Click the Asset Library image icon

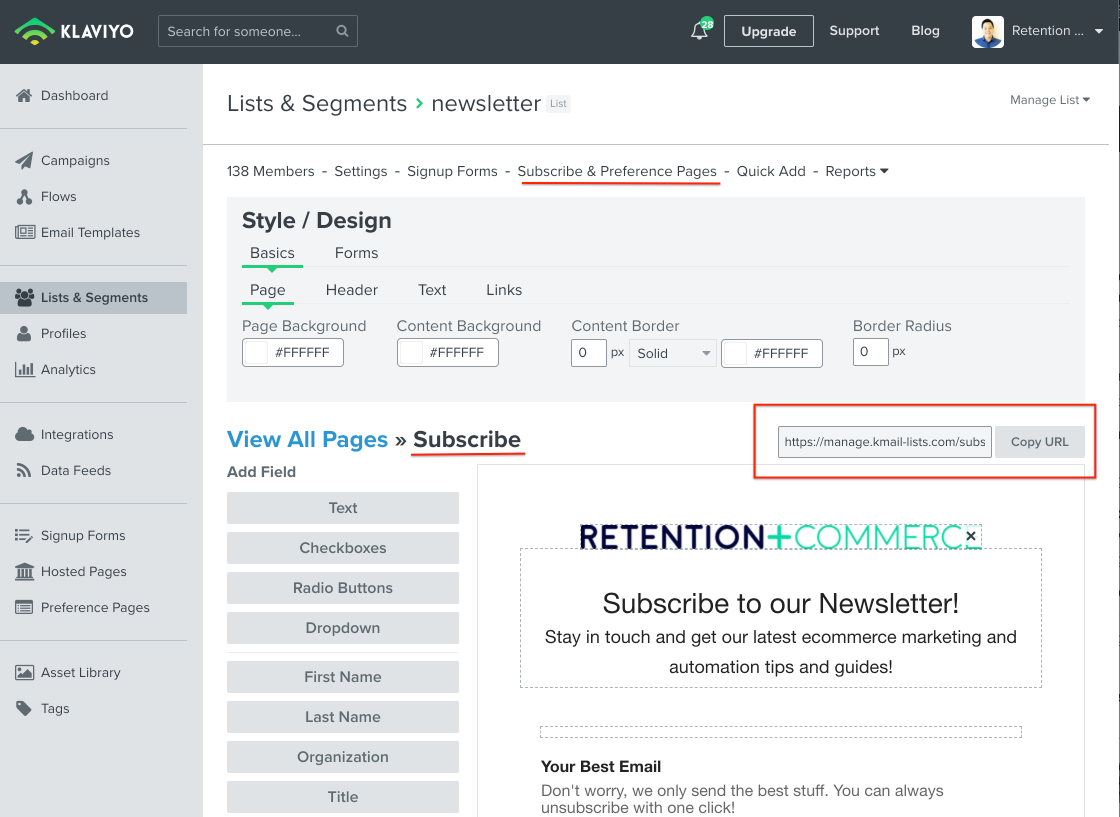pyautogui.click(x=24, y=672)
